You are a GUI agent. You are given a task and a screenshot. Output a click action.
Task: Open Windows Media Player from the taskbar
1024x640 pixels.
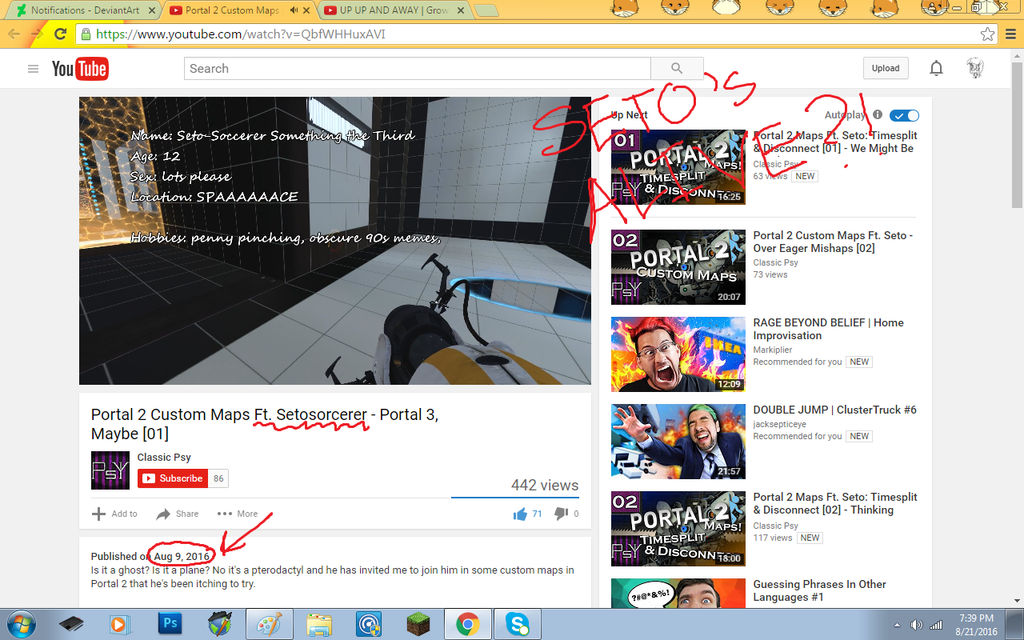click(119, 624)
